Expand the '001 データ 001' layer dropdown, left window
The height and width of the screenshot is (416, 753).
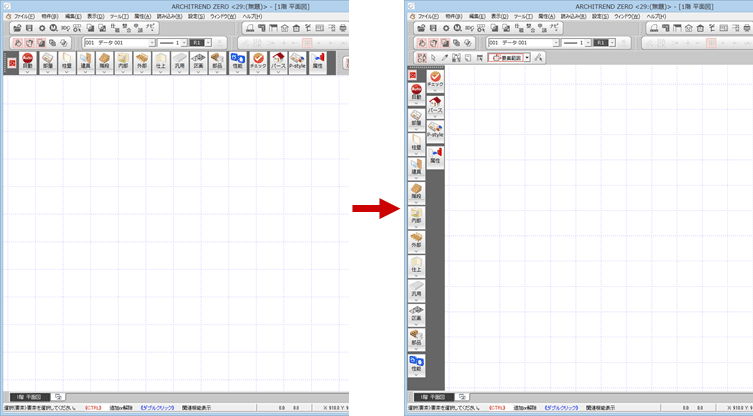pyautogui.click(x=152, y=43)
